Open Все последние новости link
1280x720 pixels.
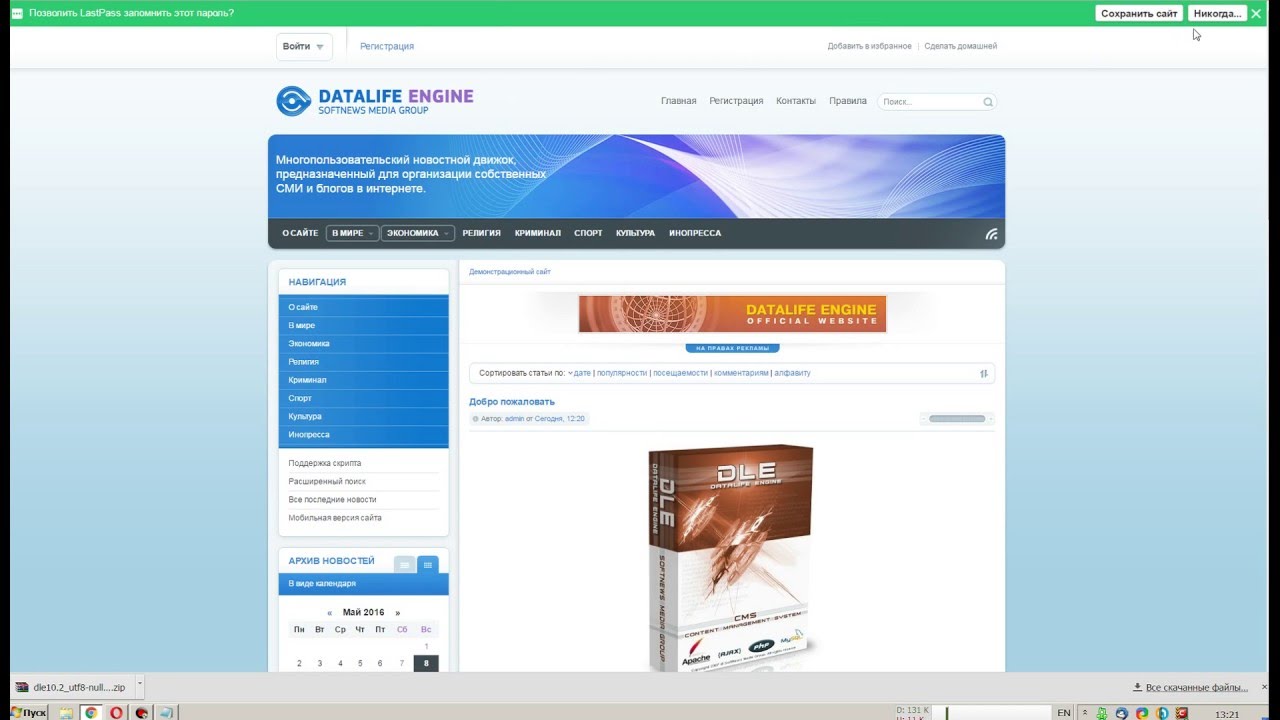coord(332,499)
